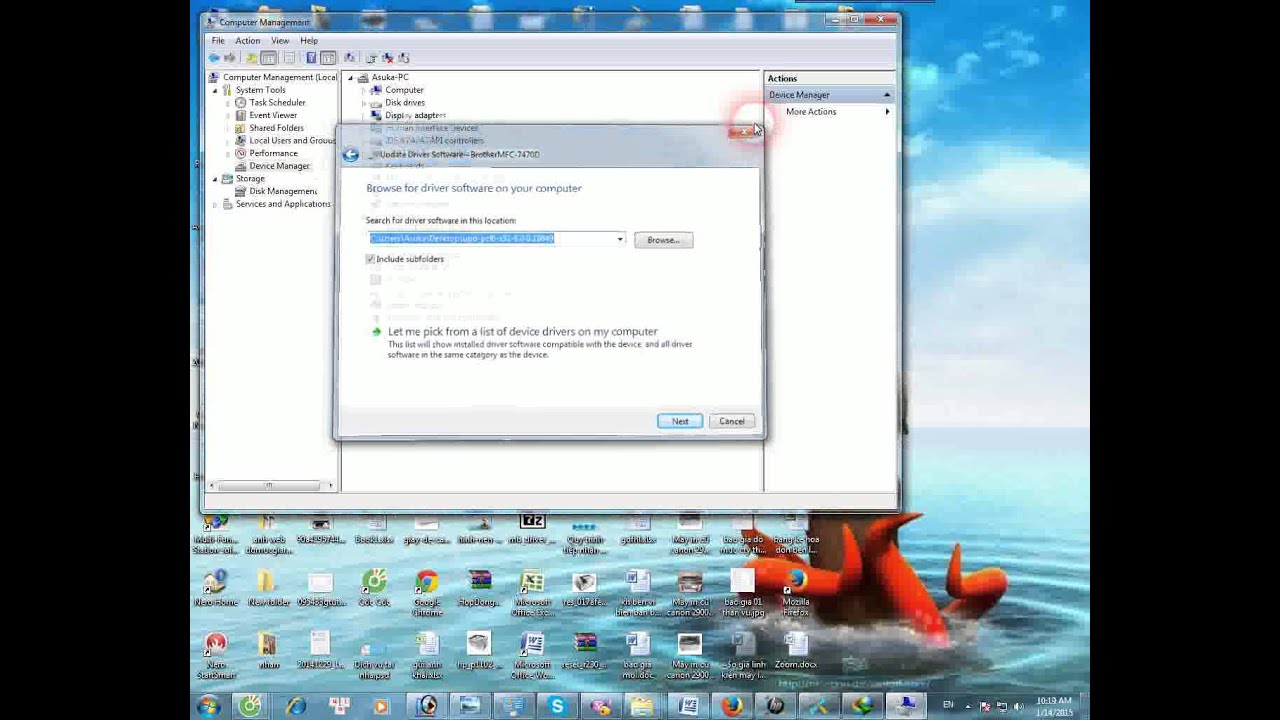
Task: Close the Update Driver Software dialog
Action: click(x=744, y=132)
